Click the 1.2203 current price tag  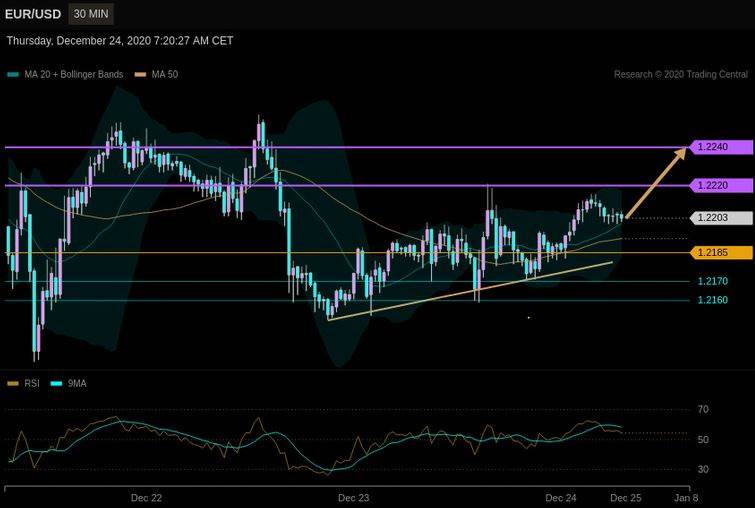point(720,218)
